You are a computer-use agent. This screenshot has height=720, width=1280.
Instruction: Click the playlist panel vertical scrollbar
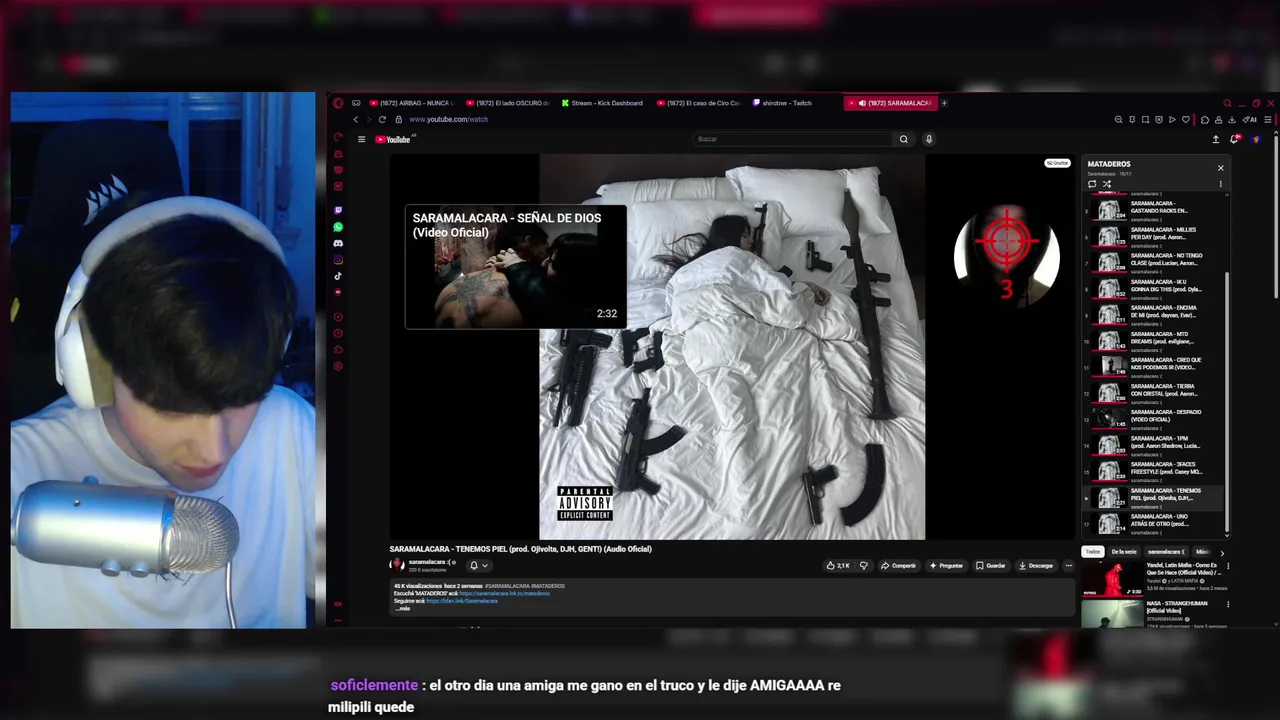click(x=1227, y=400)
